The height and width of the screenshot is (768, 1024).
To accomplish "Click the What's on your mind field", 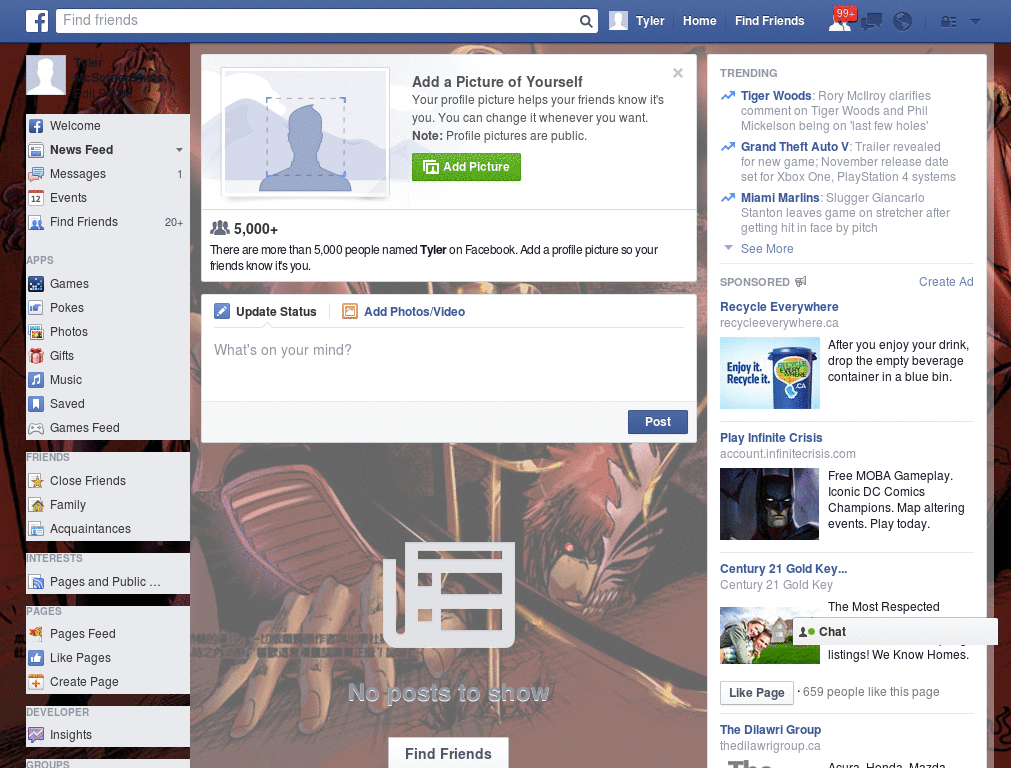I will [449, 364].
